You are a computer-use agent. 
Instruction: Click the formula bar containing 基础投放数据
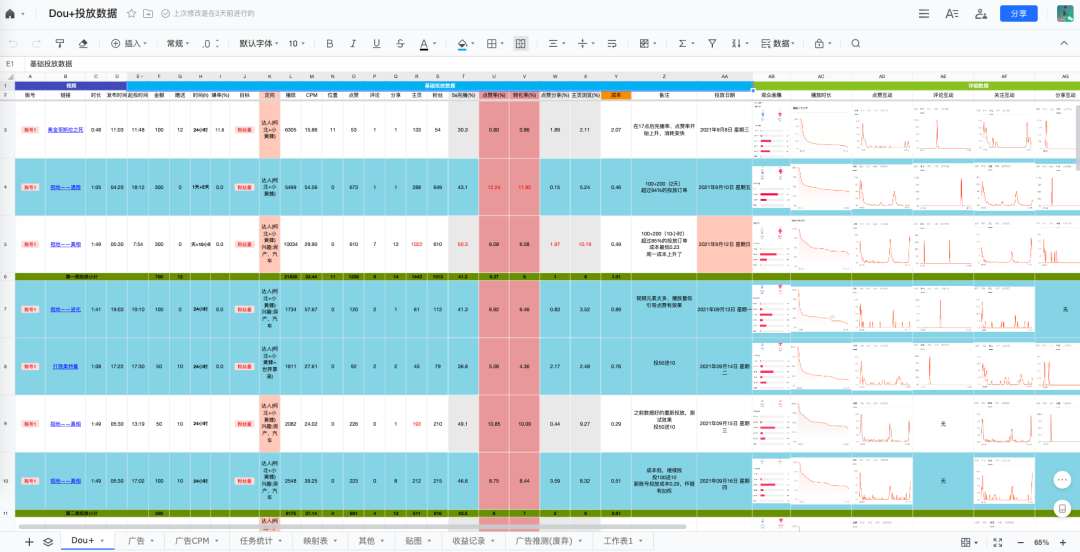click(x=551, y=63)
